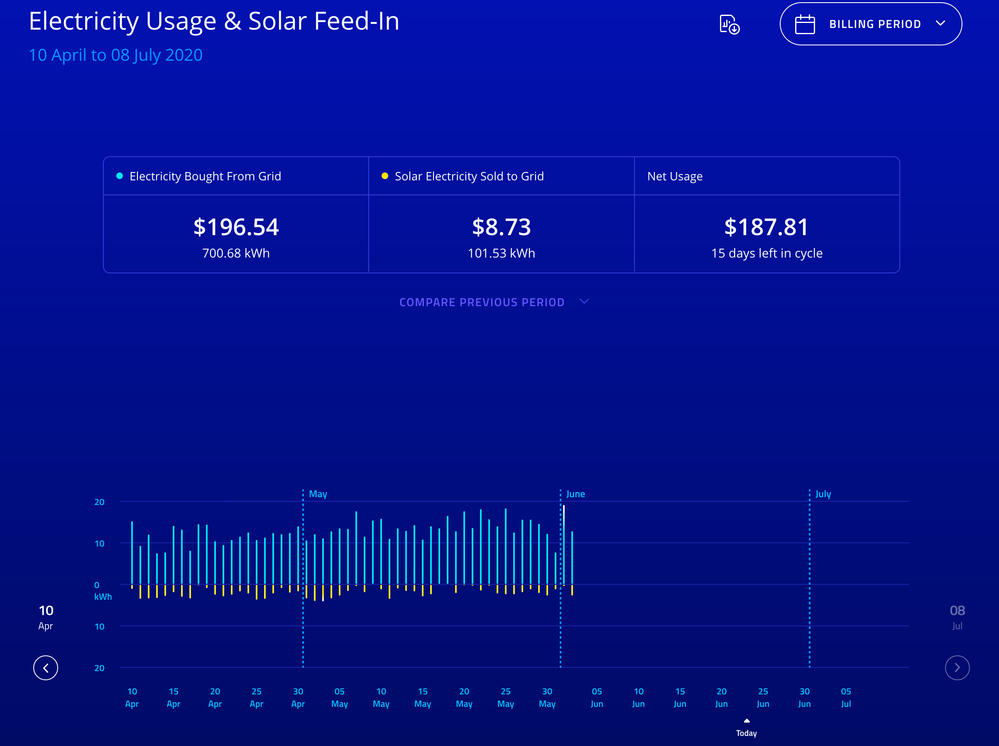
Task: Open the Billing Period dropdown chevron
Action: [x=940, y=24]
